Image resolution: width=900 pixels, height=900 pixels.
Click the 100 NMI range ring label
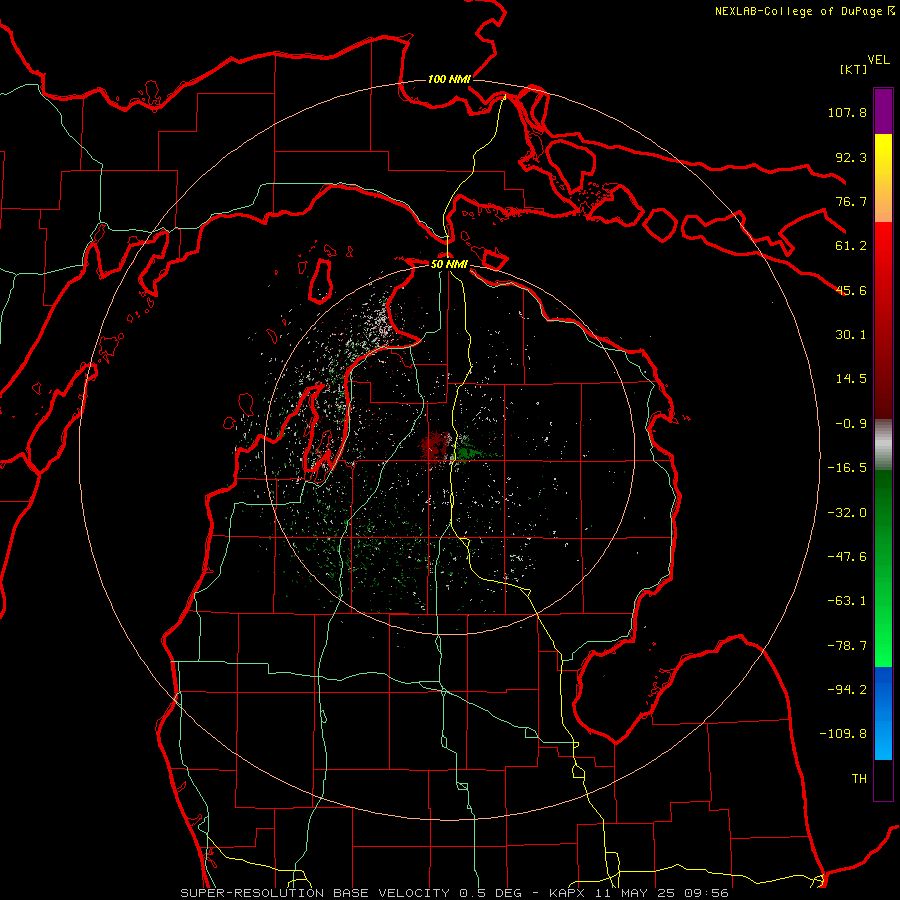[x=449, y=79]
